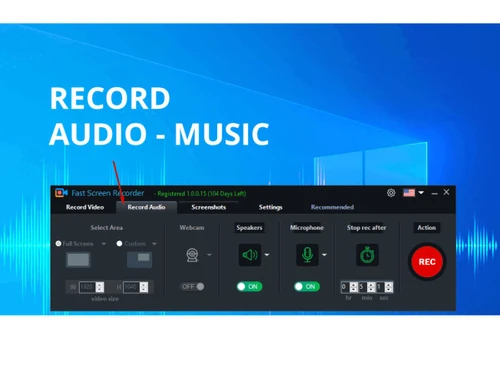Click the video height input field
This screenshot has width=500, height=375.
[131, 287]
